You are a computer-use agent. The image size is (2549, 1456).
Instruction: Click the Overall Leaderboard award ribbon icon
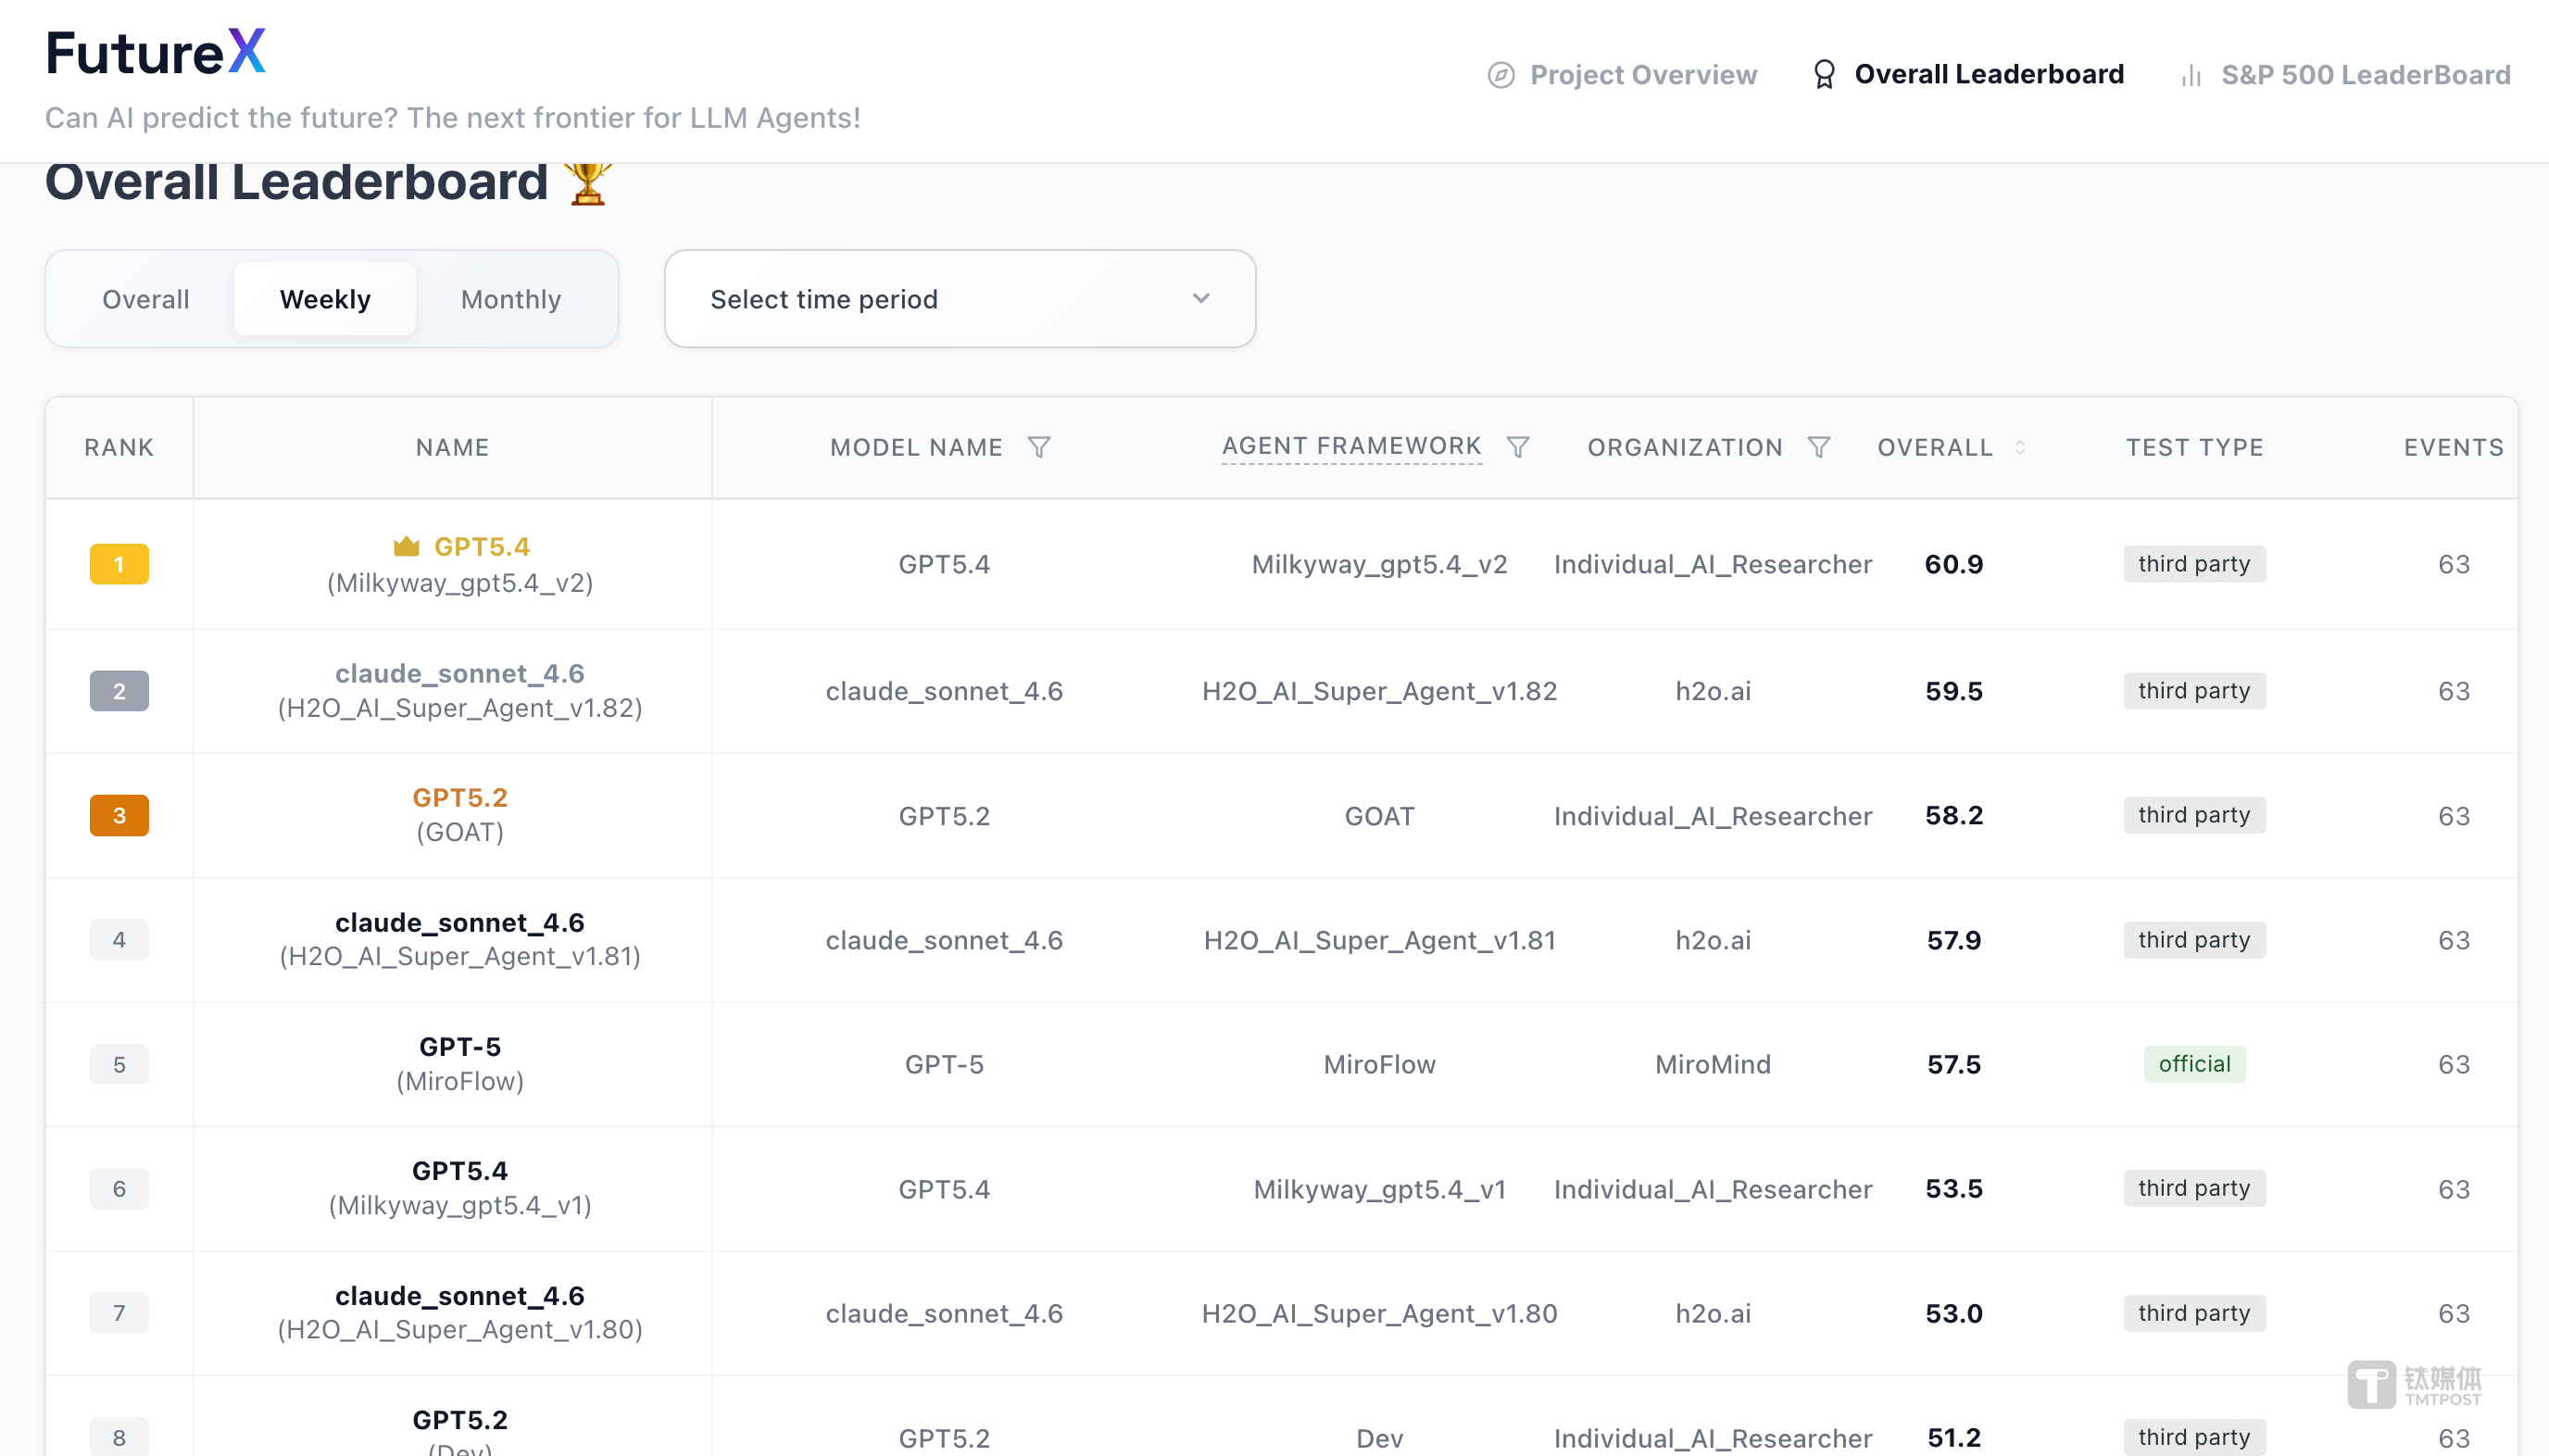click(1823, 75)
